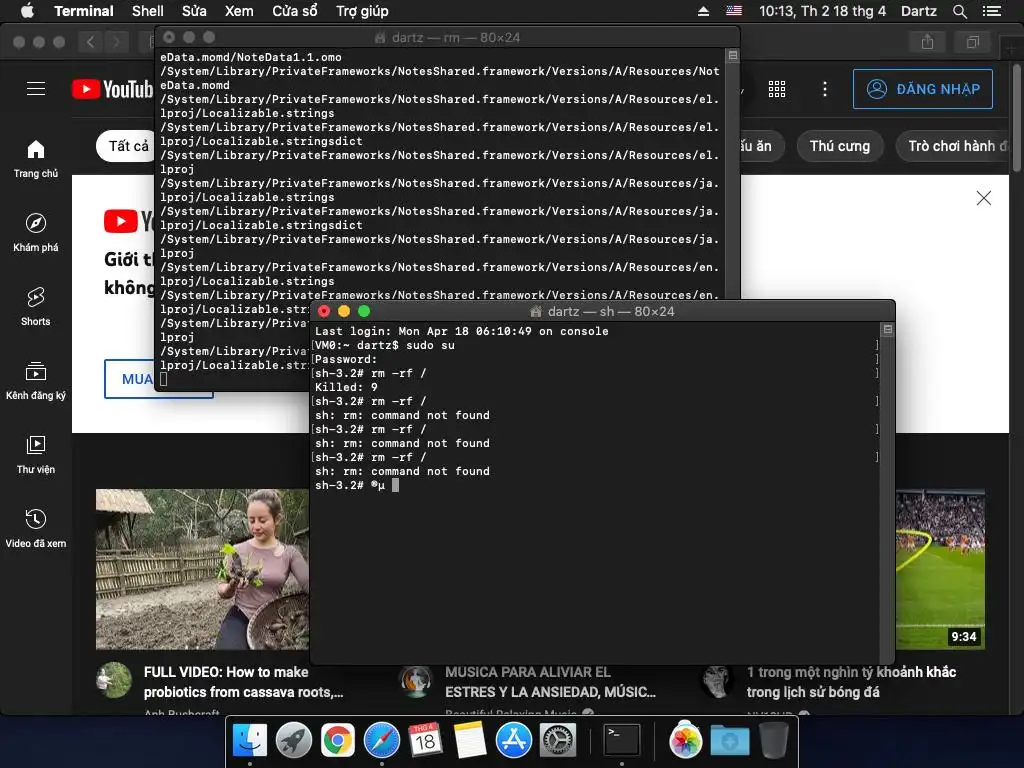Open 'MUSICA PARA ALIVIAR EL ESTRES' video title
1024x768 pixels.
pyautogui.click(x=550, y=682)
